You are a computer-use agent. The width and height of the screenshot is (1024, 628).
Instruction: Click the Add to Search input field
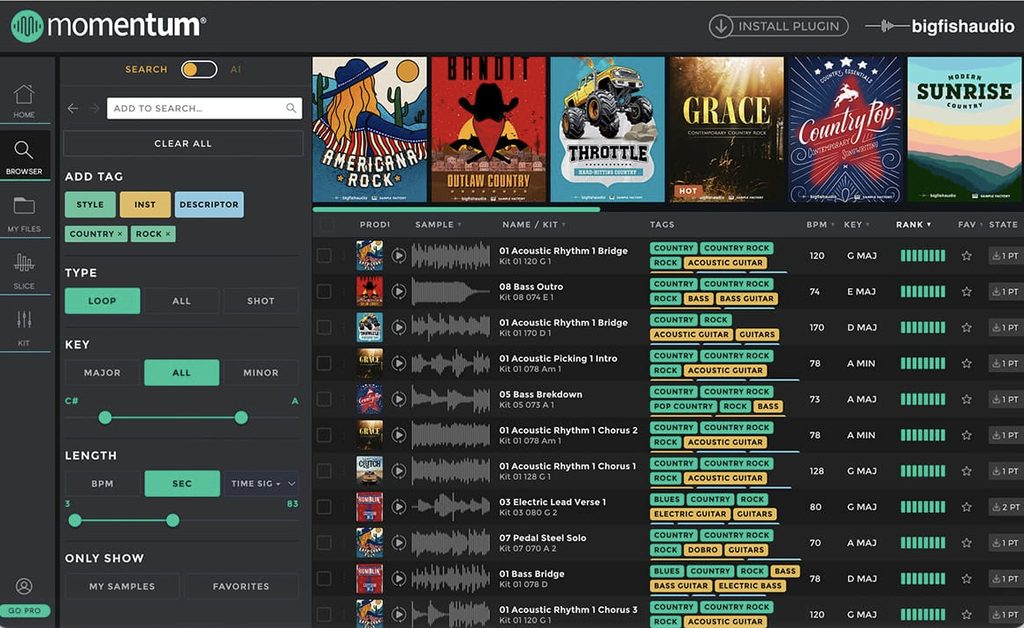pyautogui.click(x=204, y=108)
